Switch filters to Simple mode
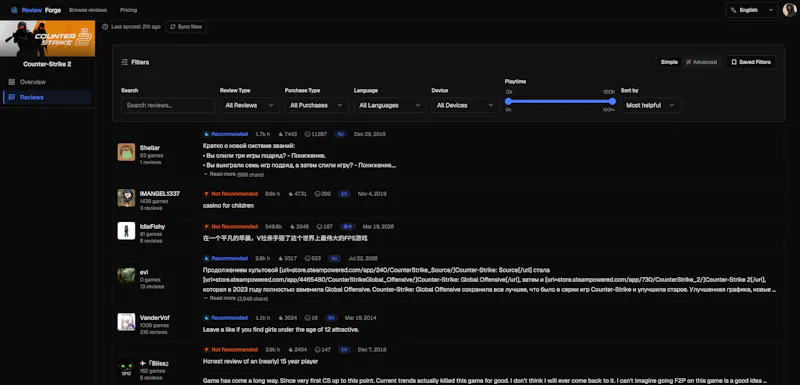 tap(669, 62)
